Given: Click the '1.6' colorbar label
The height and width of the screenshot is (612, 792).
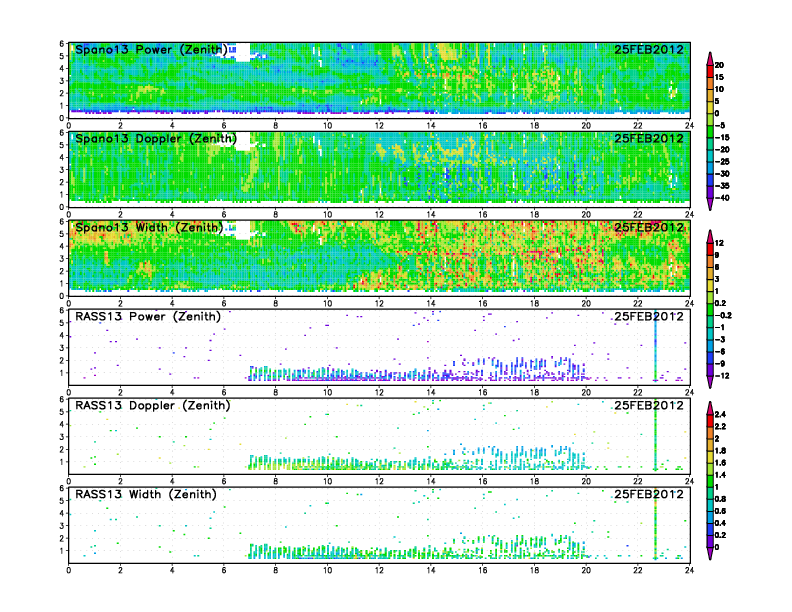Looking at the screenshot, I should pos(720,463).
